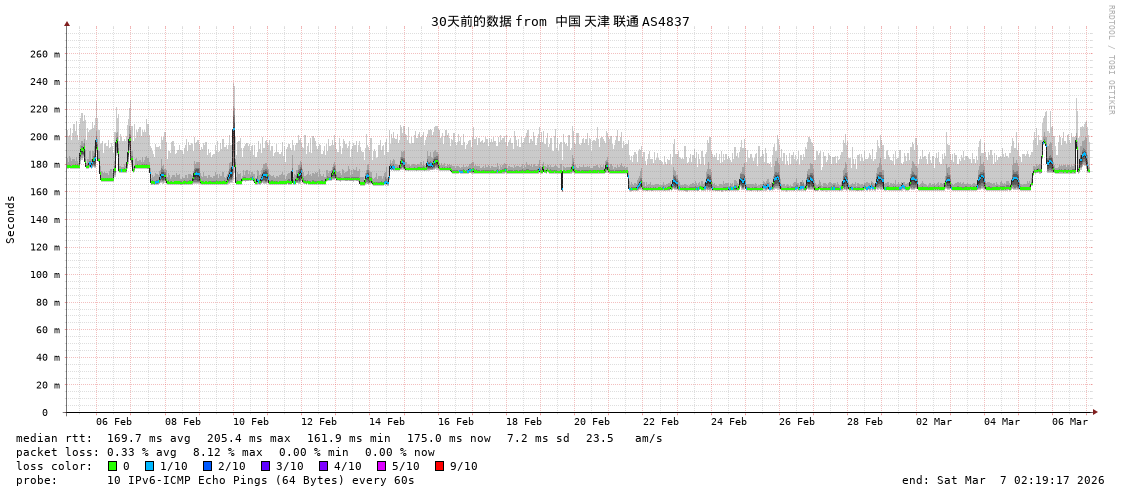Click the green 0 loss color swatch

pyautogui.click(x=112, y=466)
